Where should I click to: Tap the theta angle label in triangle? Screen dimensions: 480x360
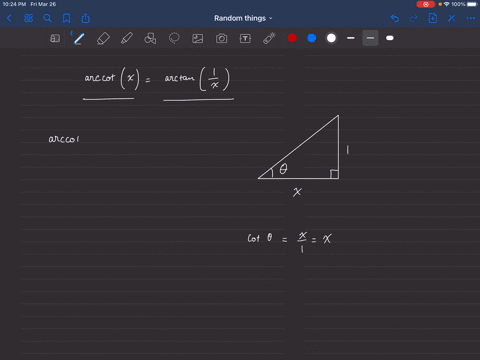click(283, 169)
